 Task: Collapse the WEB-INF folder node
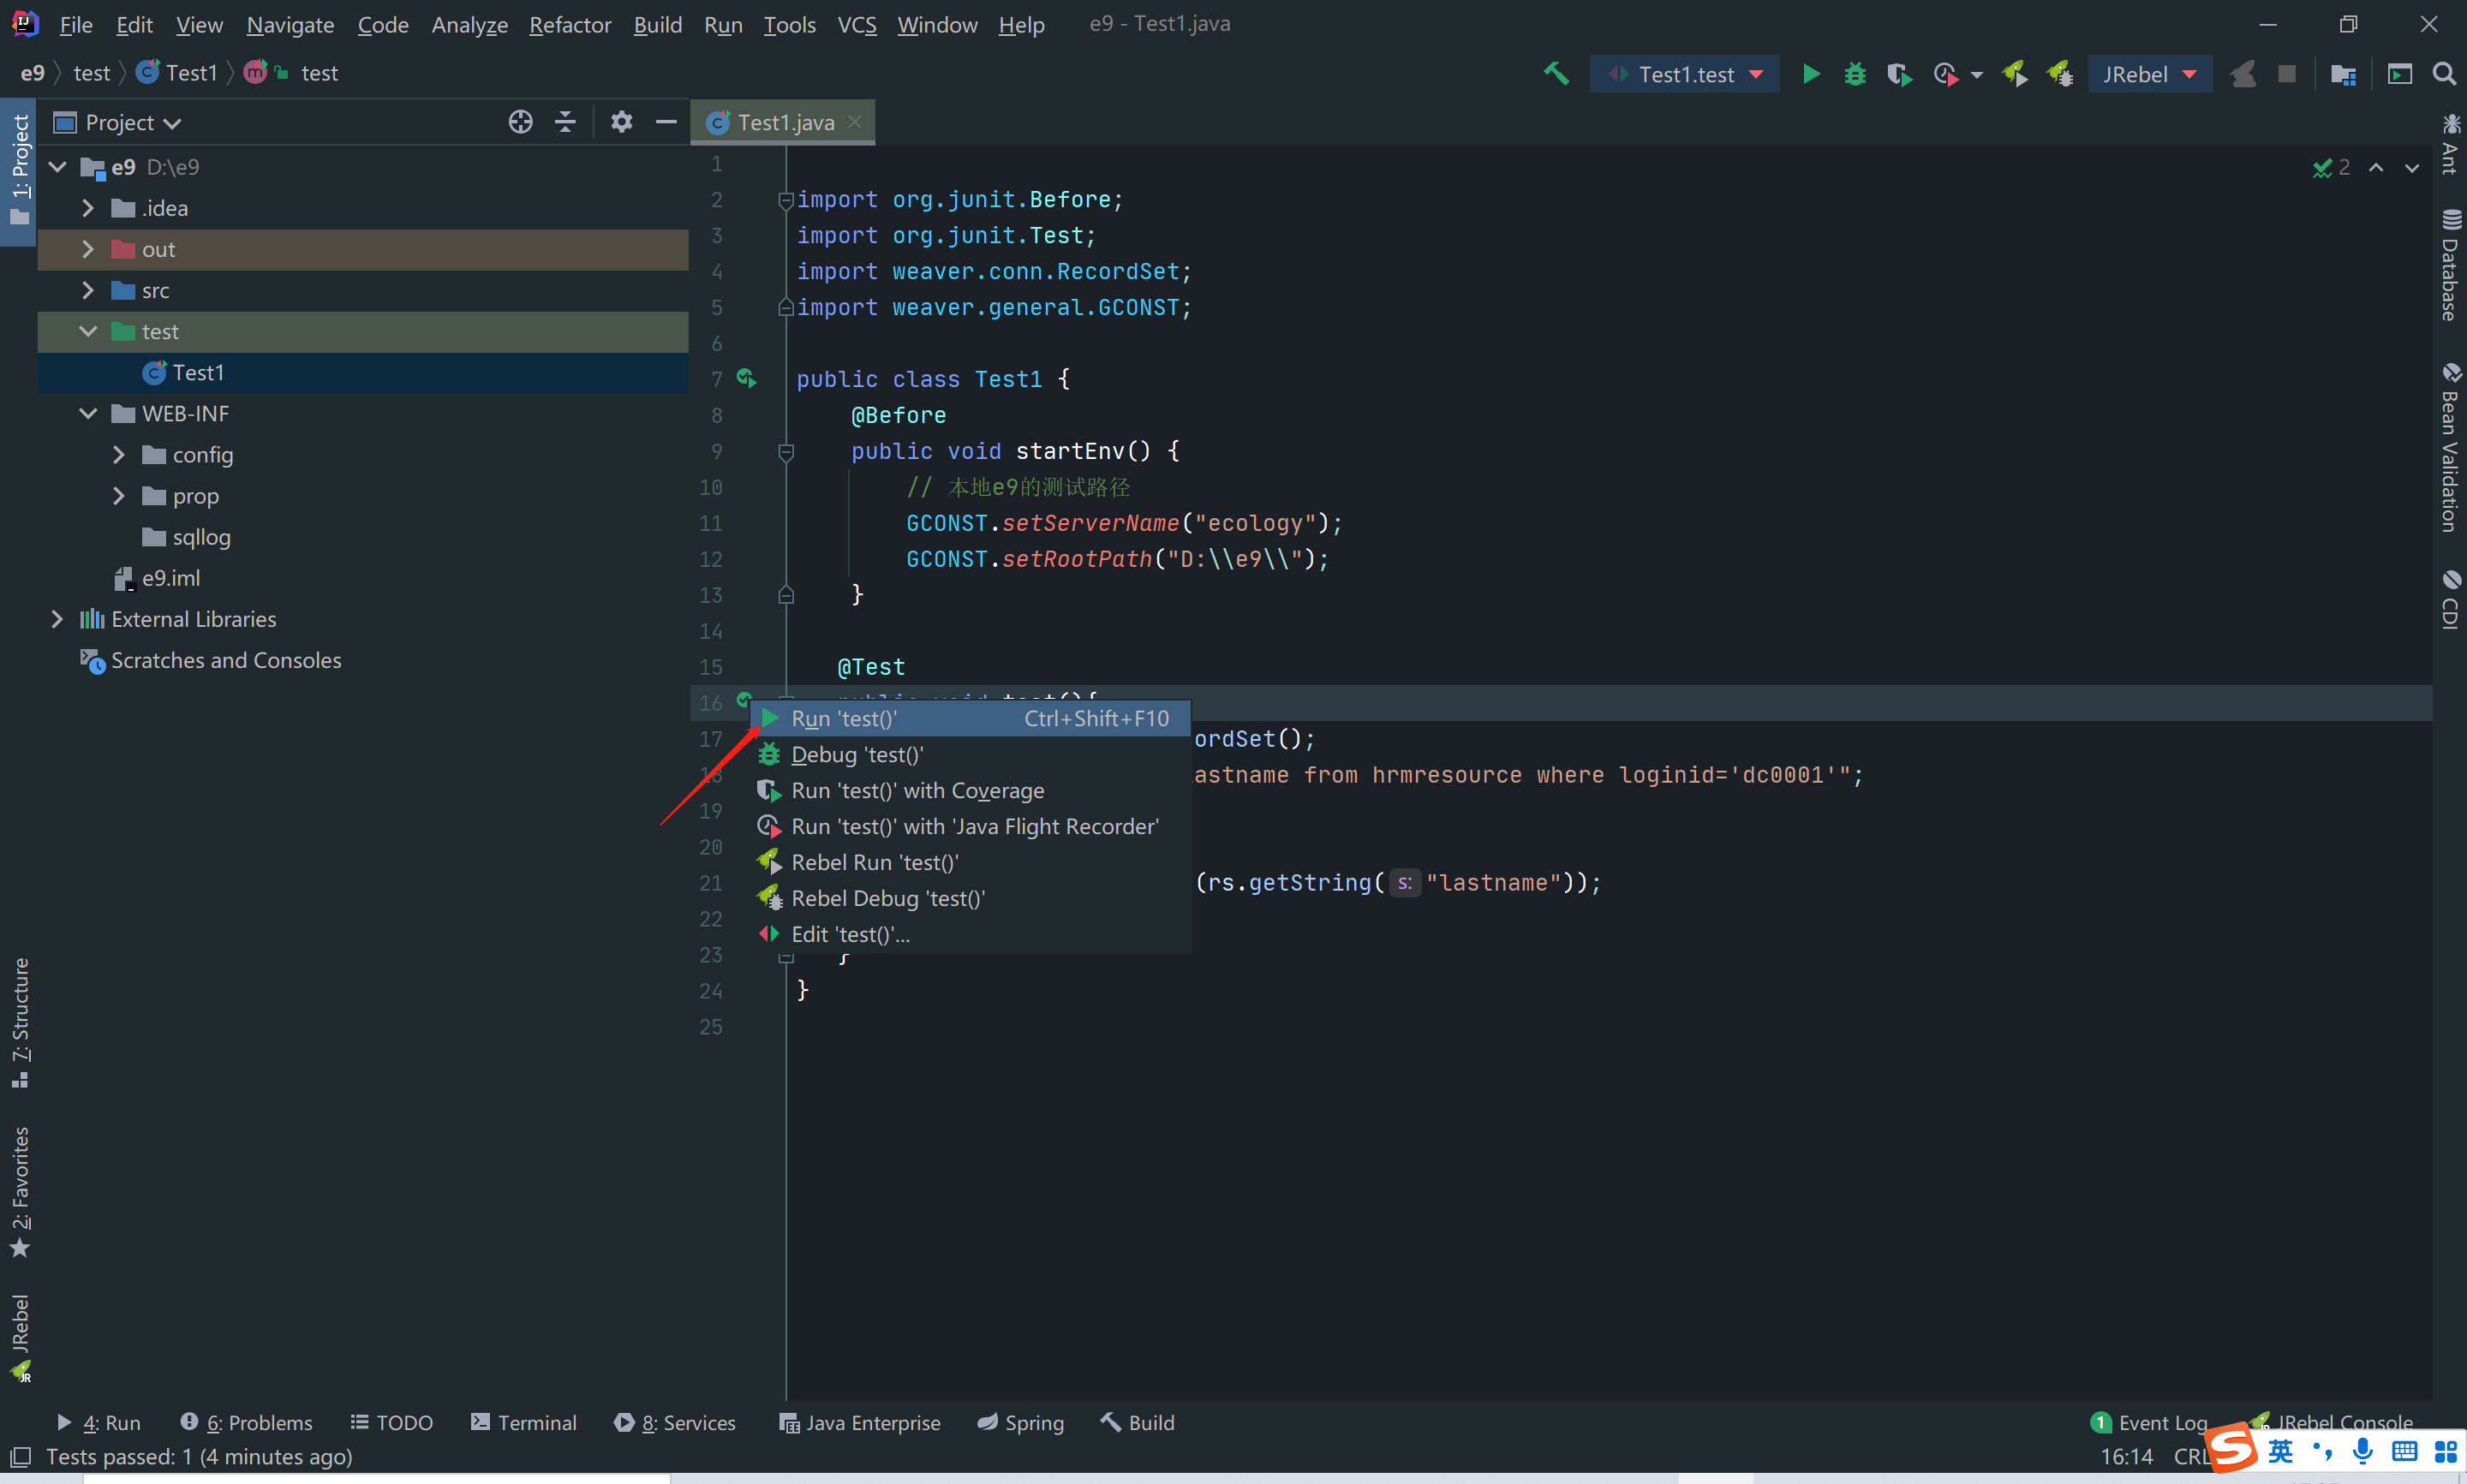click(88, 413)
